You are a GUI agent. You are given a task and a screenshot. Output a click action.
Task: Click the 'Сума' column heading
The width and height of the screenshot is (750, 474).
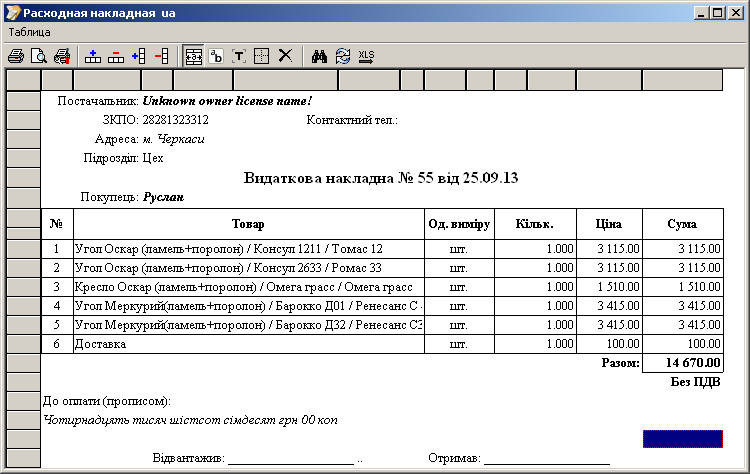click(683, 224)
